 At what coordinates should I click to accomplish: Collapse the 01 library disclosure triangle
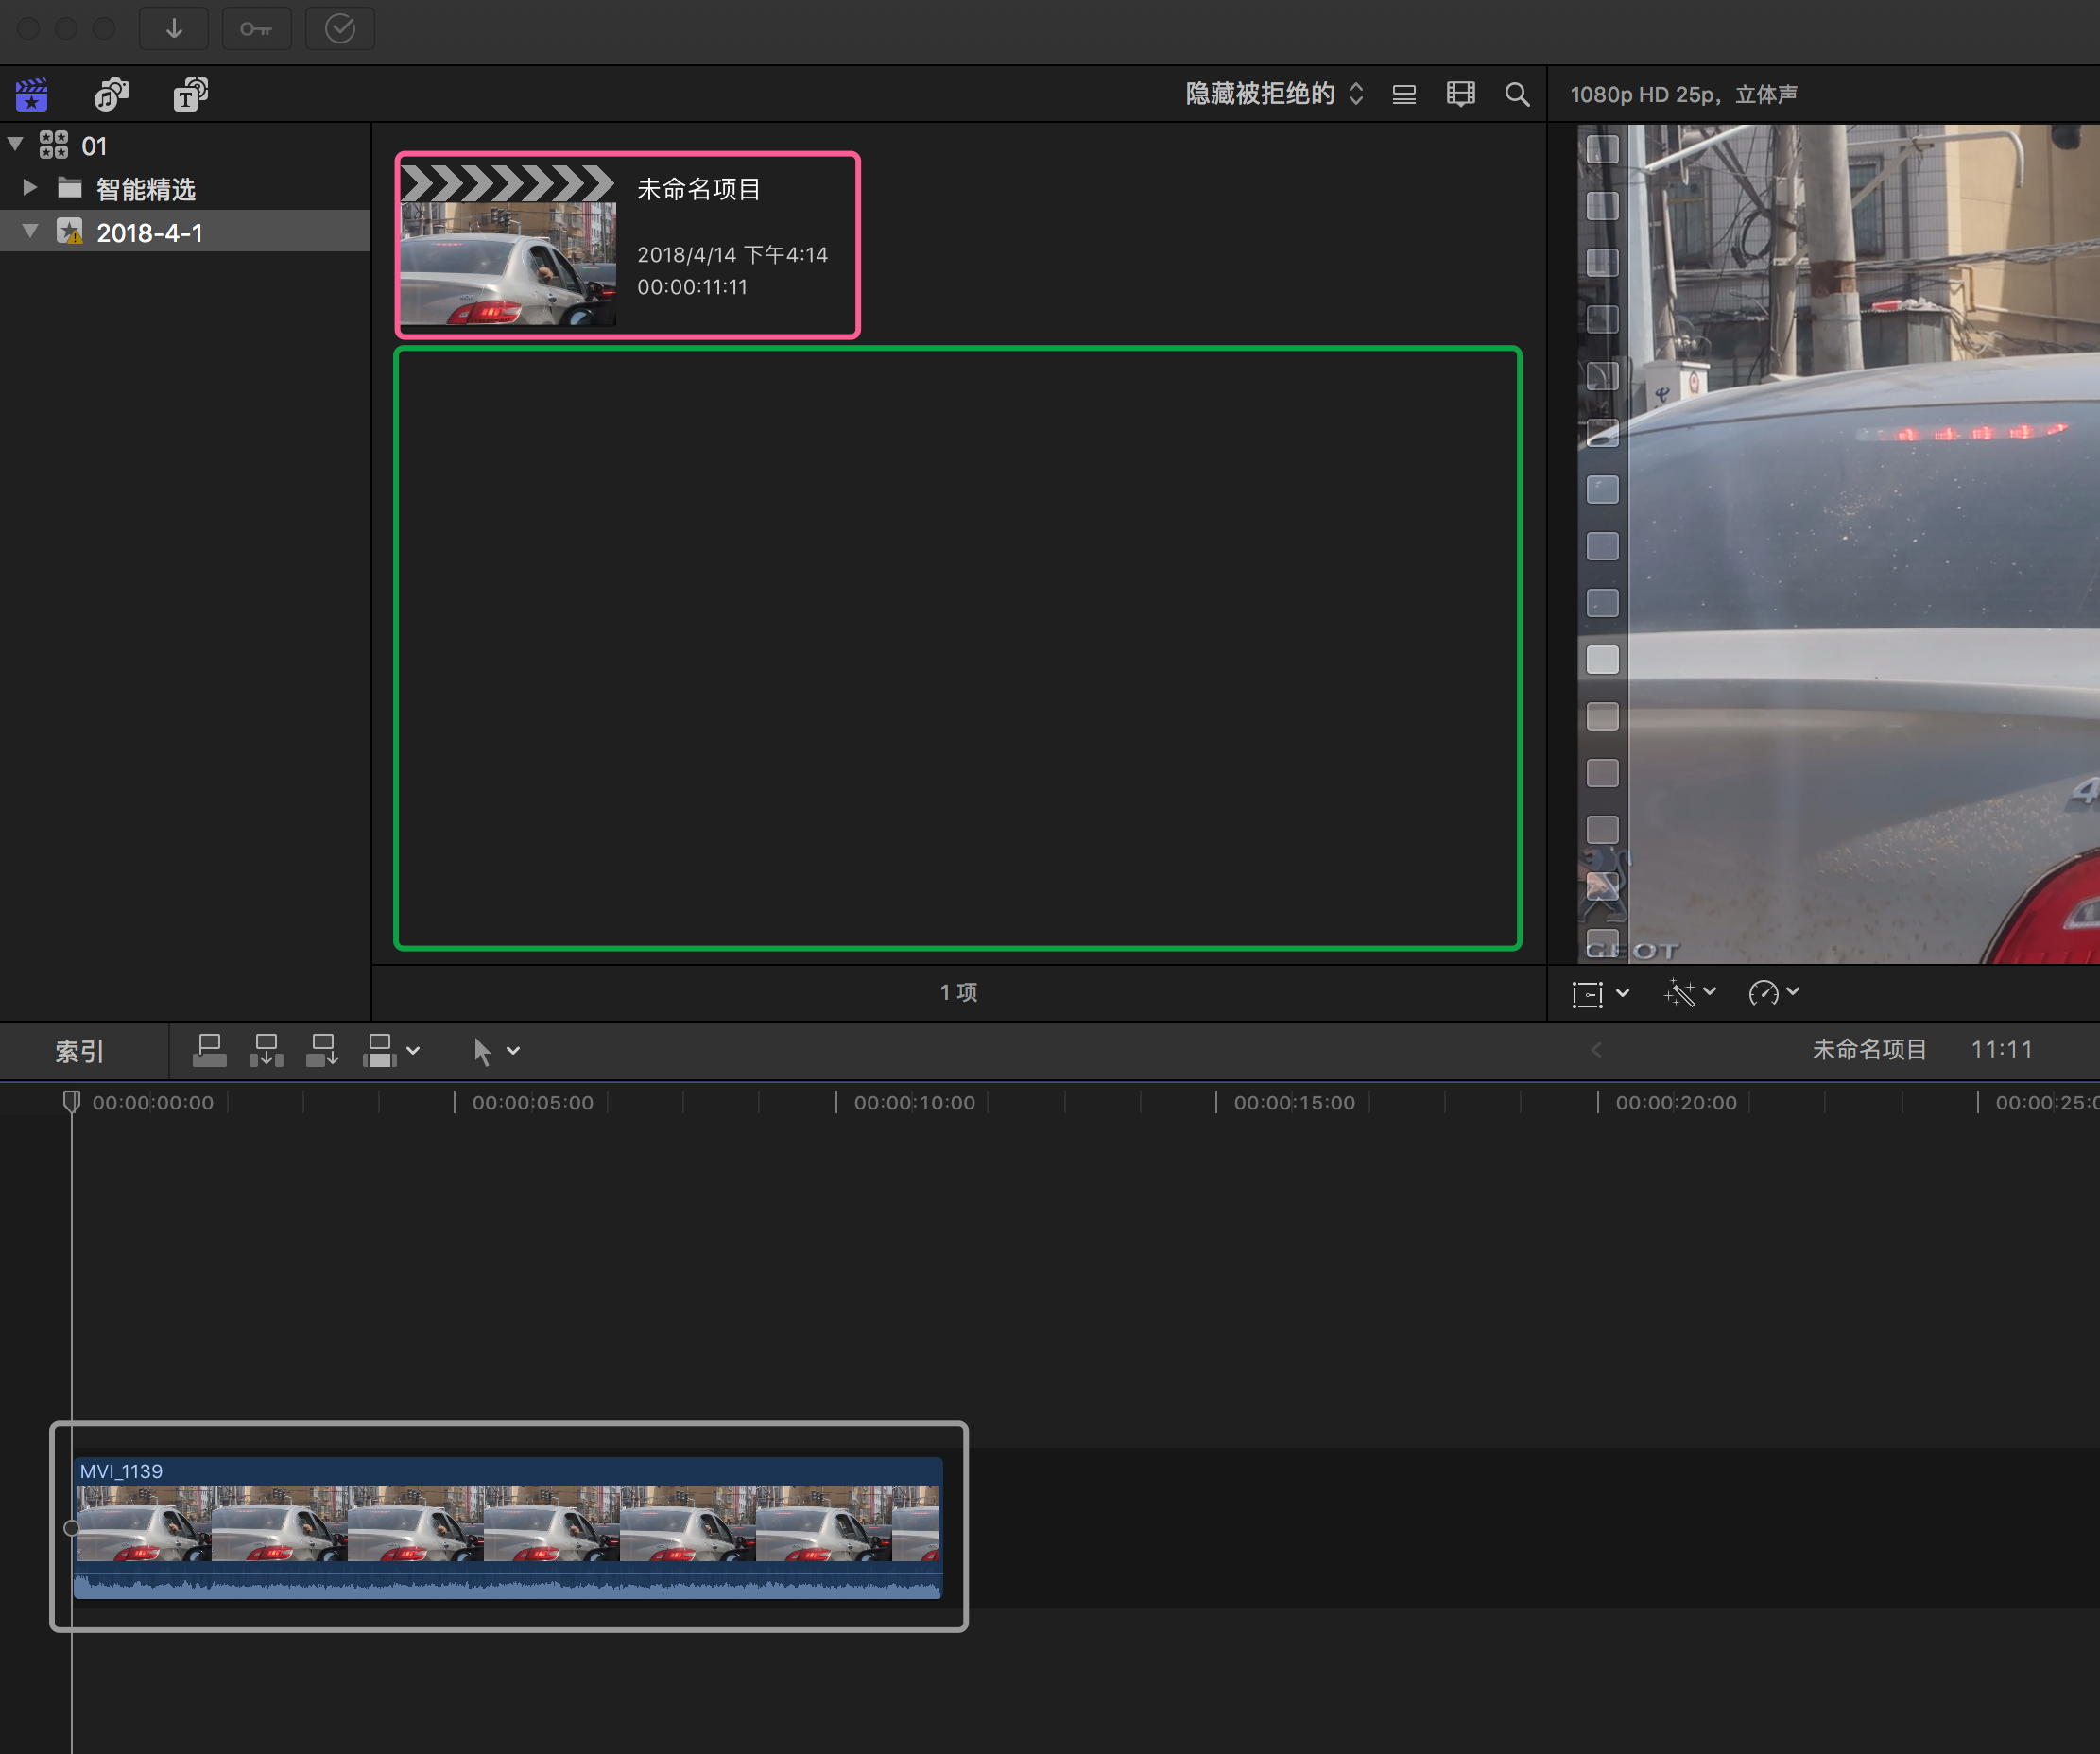click(x=16, y=145)
